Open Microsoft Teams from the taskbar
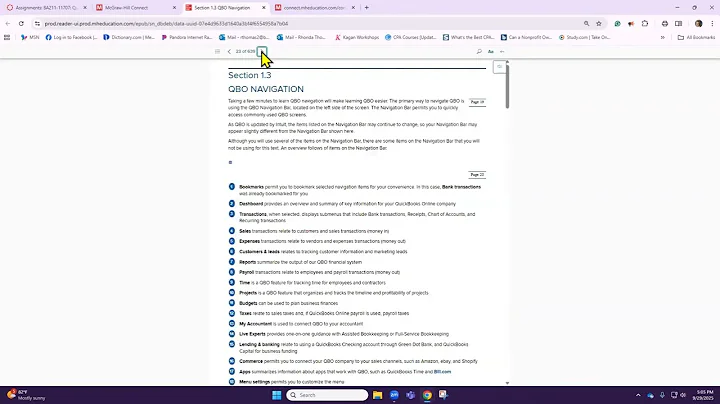 click(411, 395)
